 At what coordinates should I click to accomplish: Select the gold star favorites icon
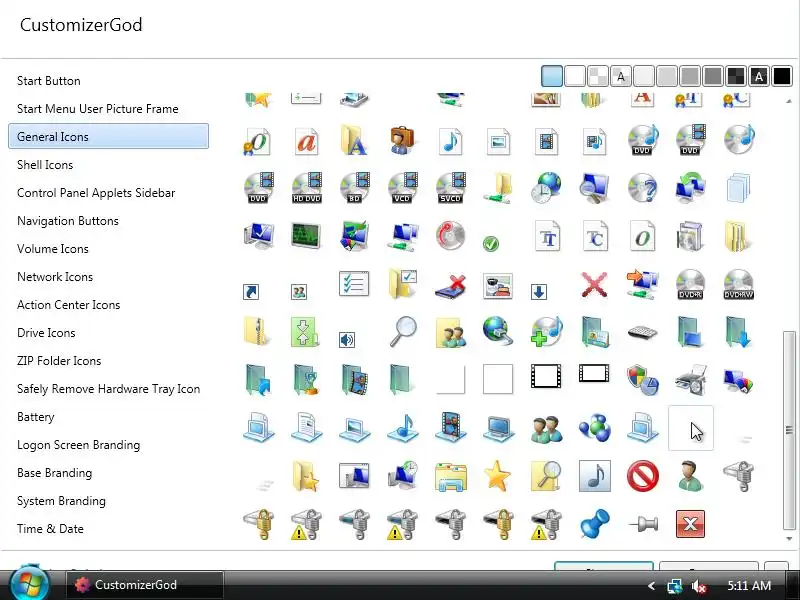point(497,476)
